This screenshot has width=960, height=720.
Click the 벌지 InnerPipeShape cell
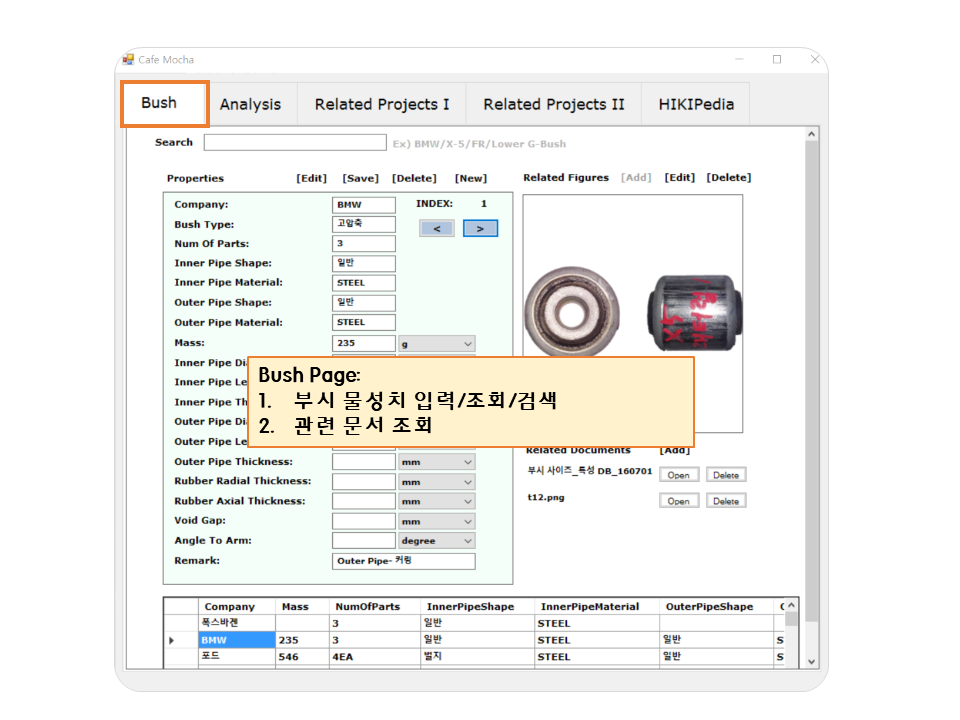(x=478, y=656)
